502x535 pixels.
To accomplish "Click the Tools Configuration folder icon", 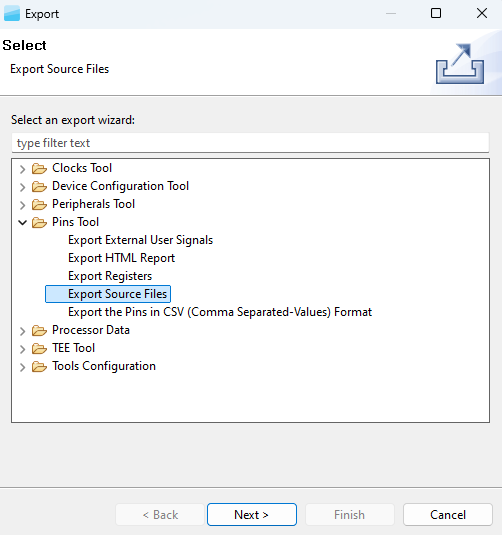I will (39, 367).
